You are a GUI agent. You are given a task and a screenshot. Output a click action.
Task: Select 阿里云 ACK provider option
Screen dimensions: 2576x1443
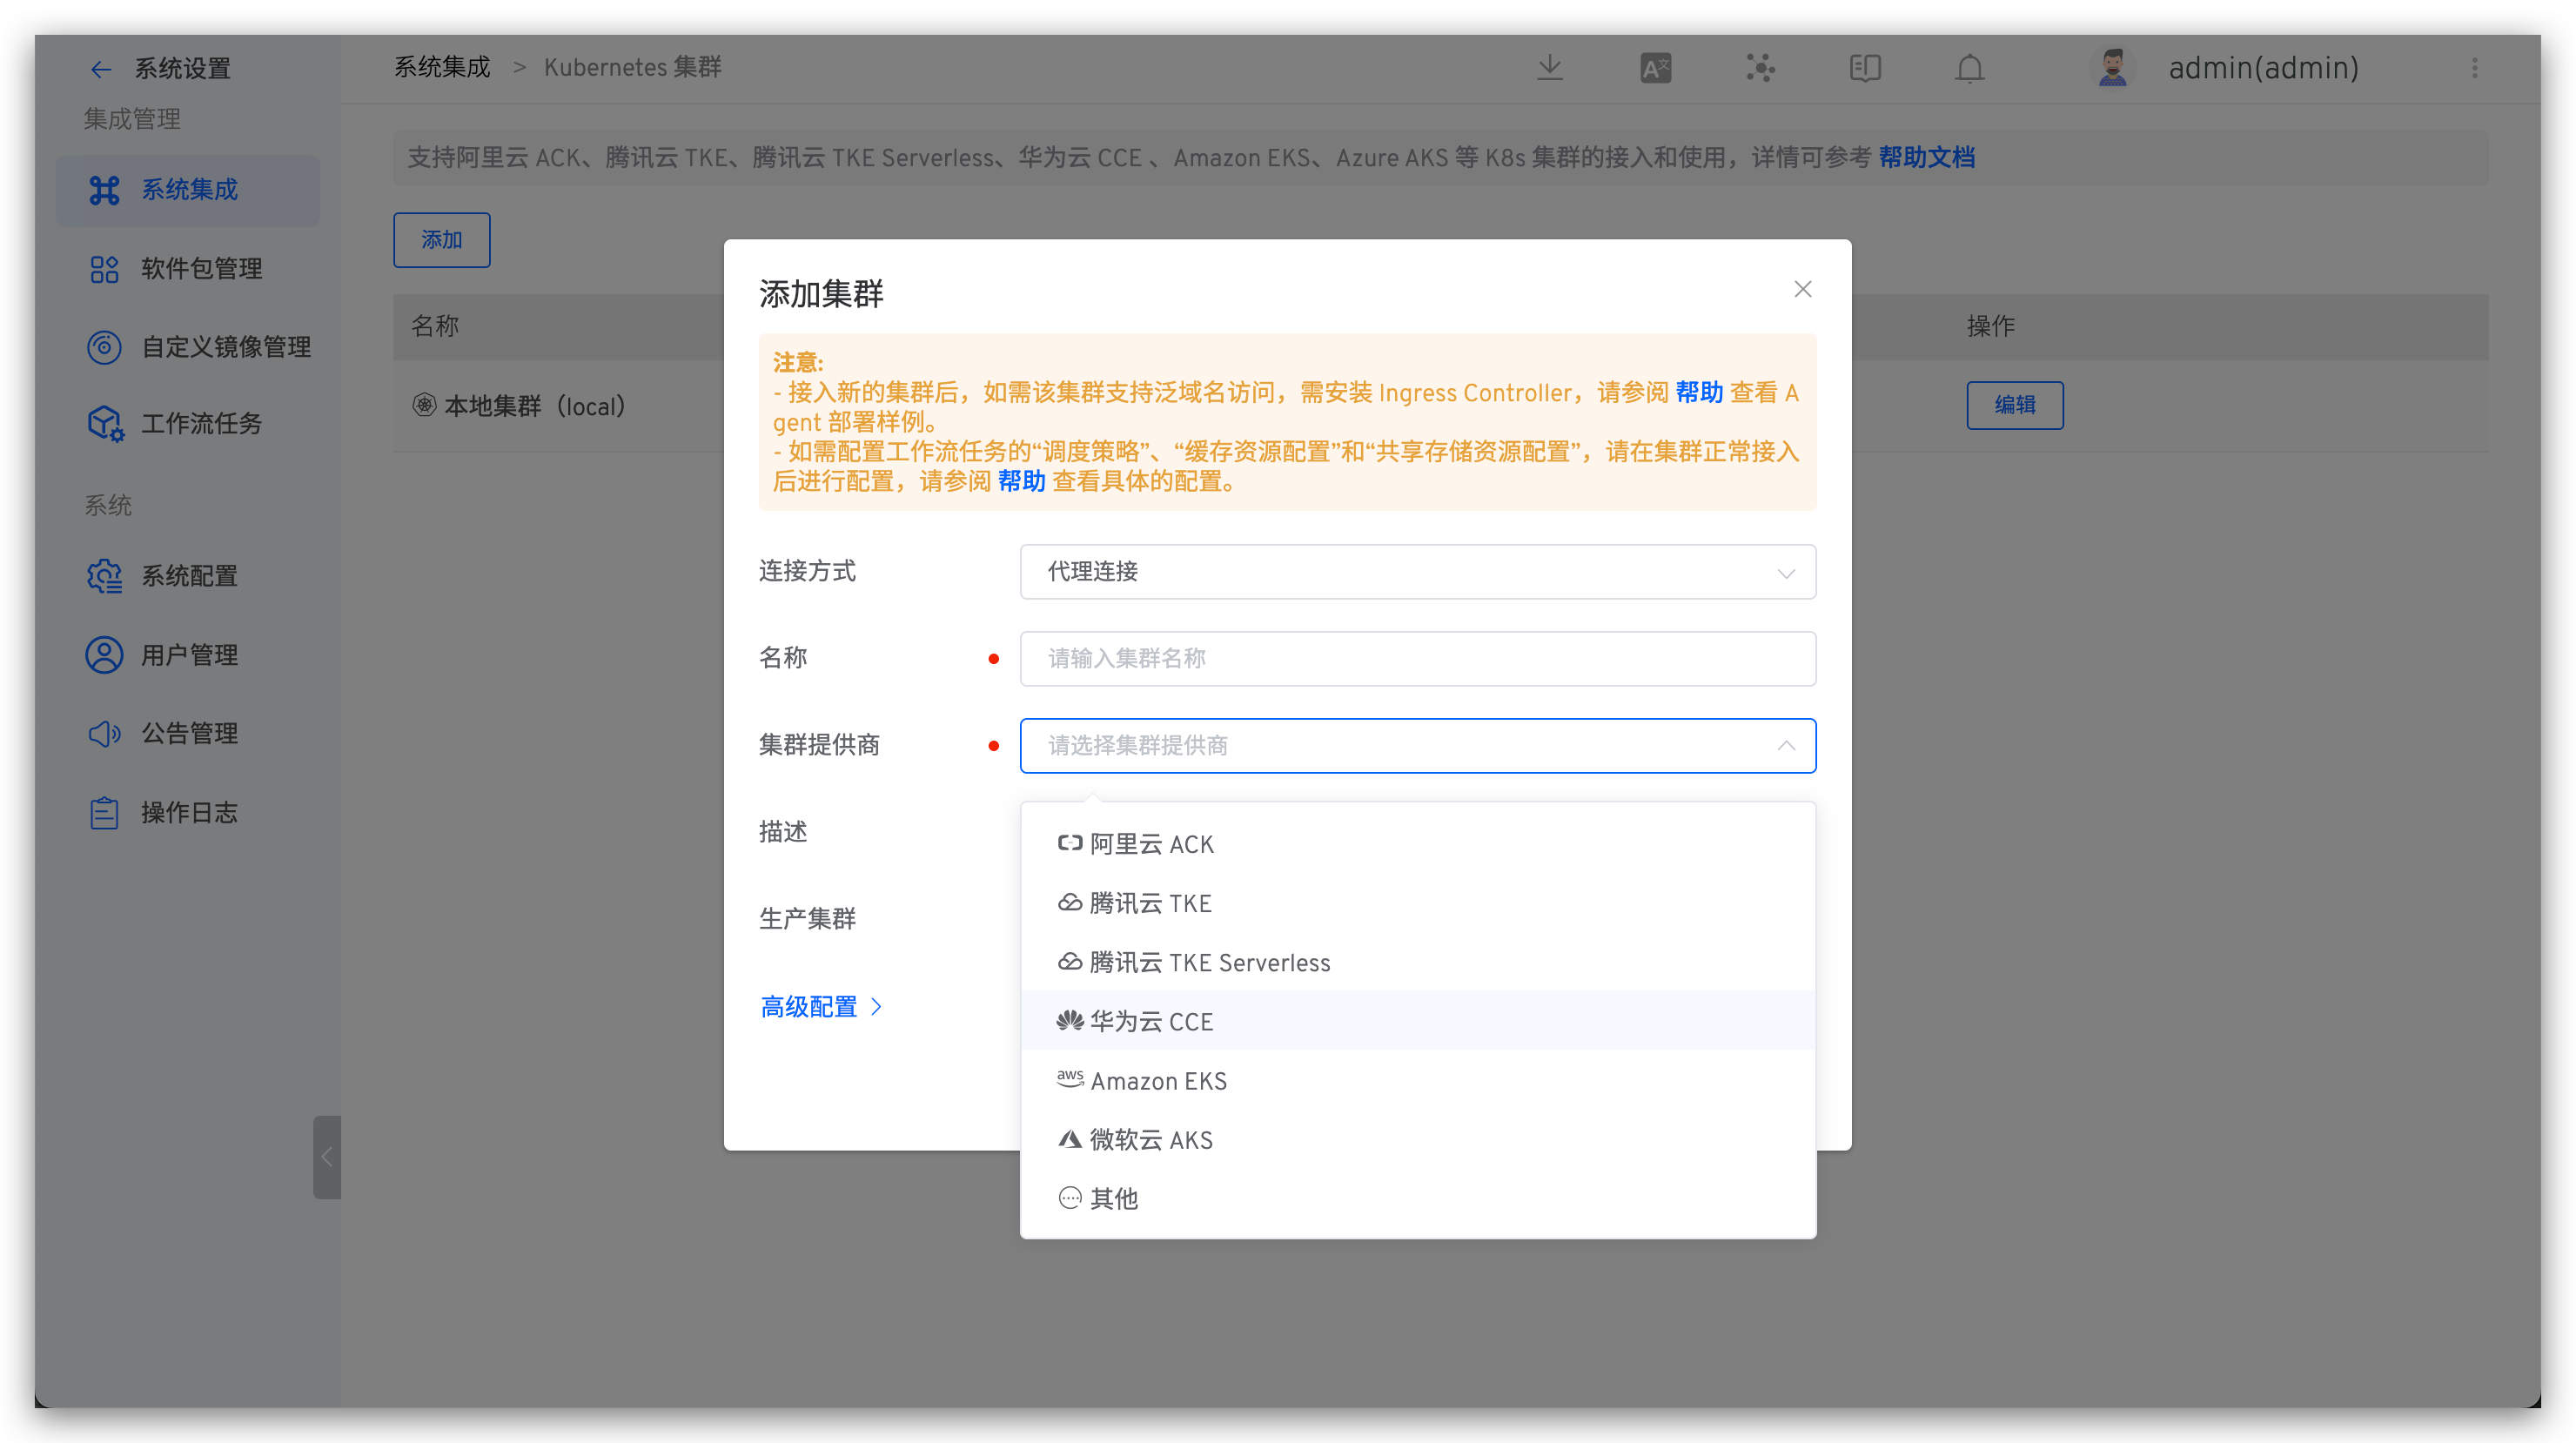point(1418,844)
